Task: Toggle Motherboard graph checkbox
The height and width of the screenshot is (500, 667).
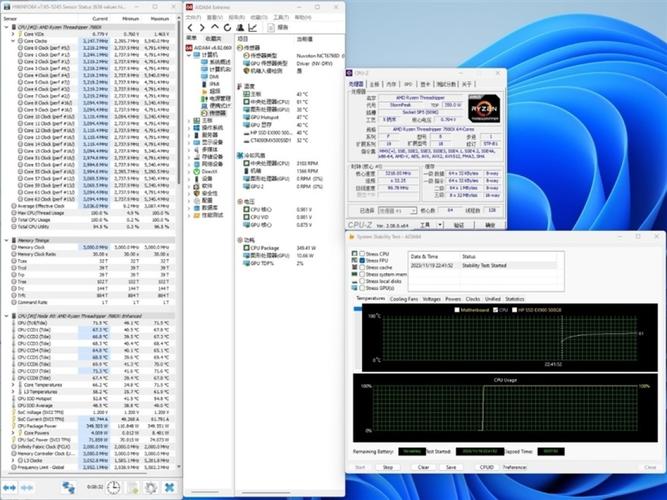Action: 457,310
